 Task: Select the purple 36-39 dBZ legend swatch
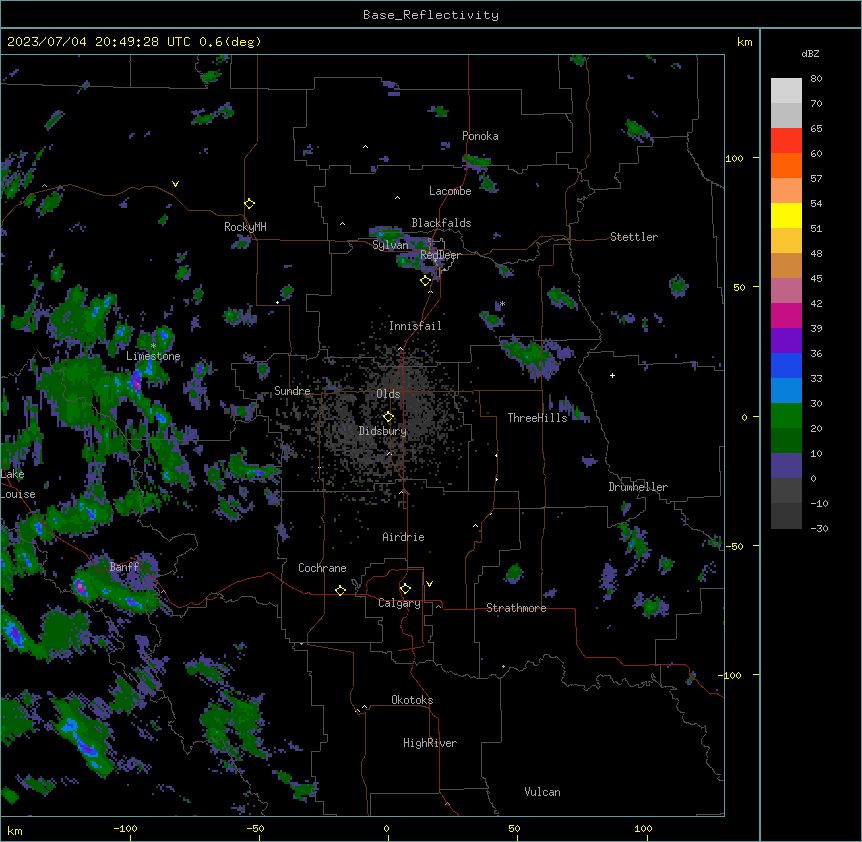point(786,341)
